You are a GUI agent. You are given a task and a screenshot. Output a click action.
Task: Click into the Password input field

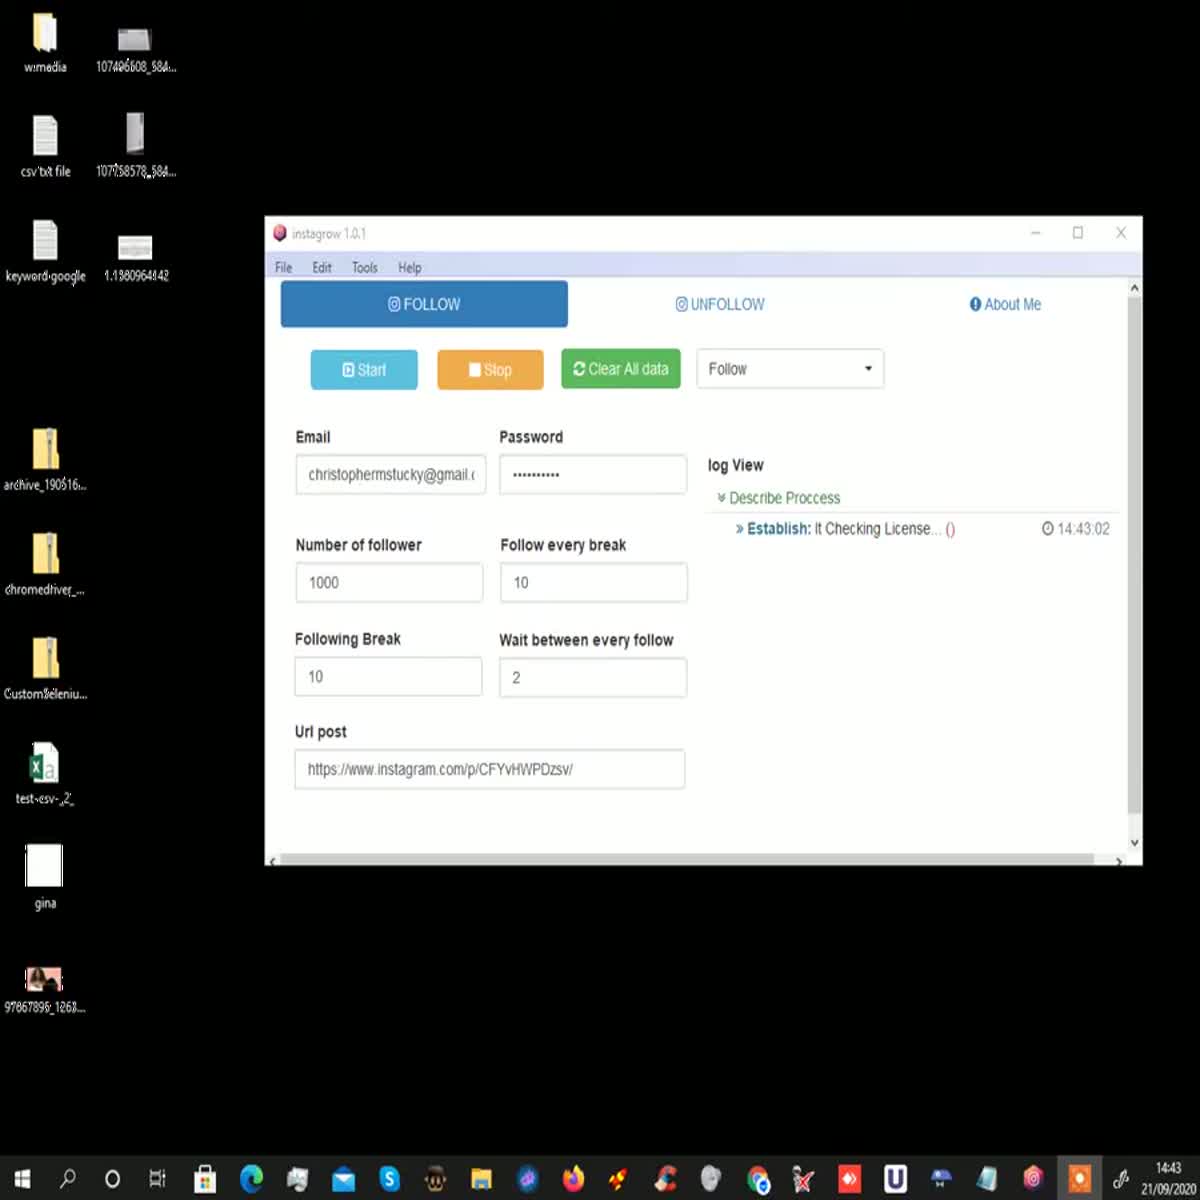click(593, 475)
